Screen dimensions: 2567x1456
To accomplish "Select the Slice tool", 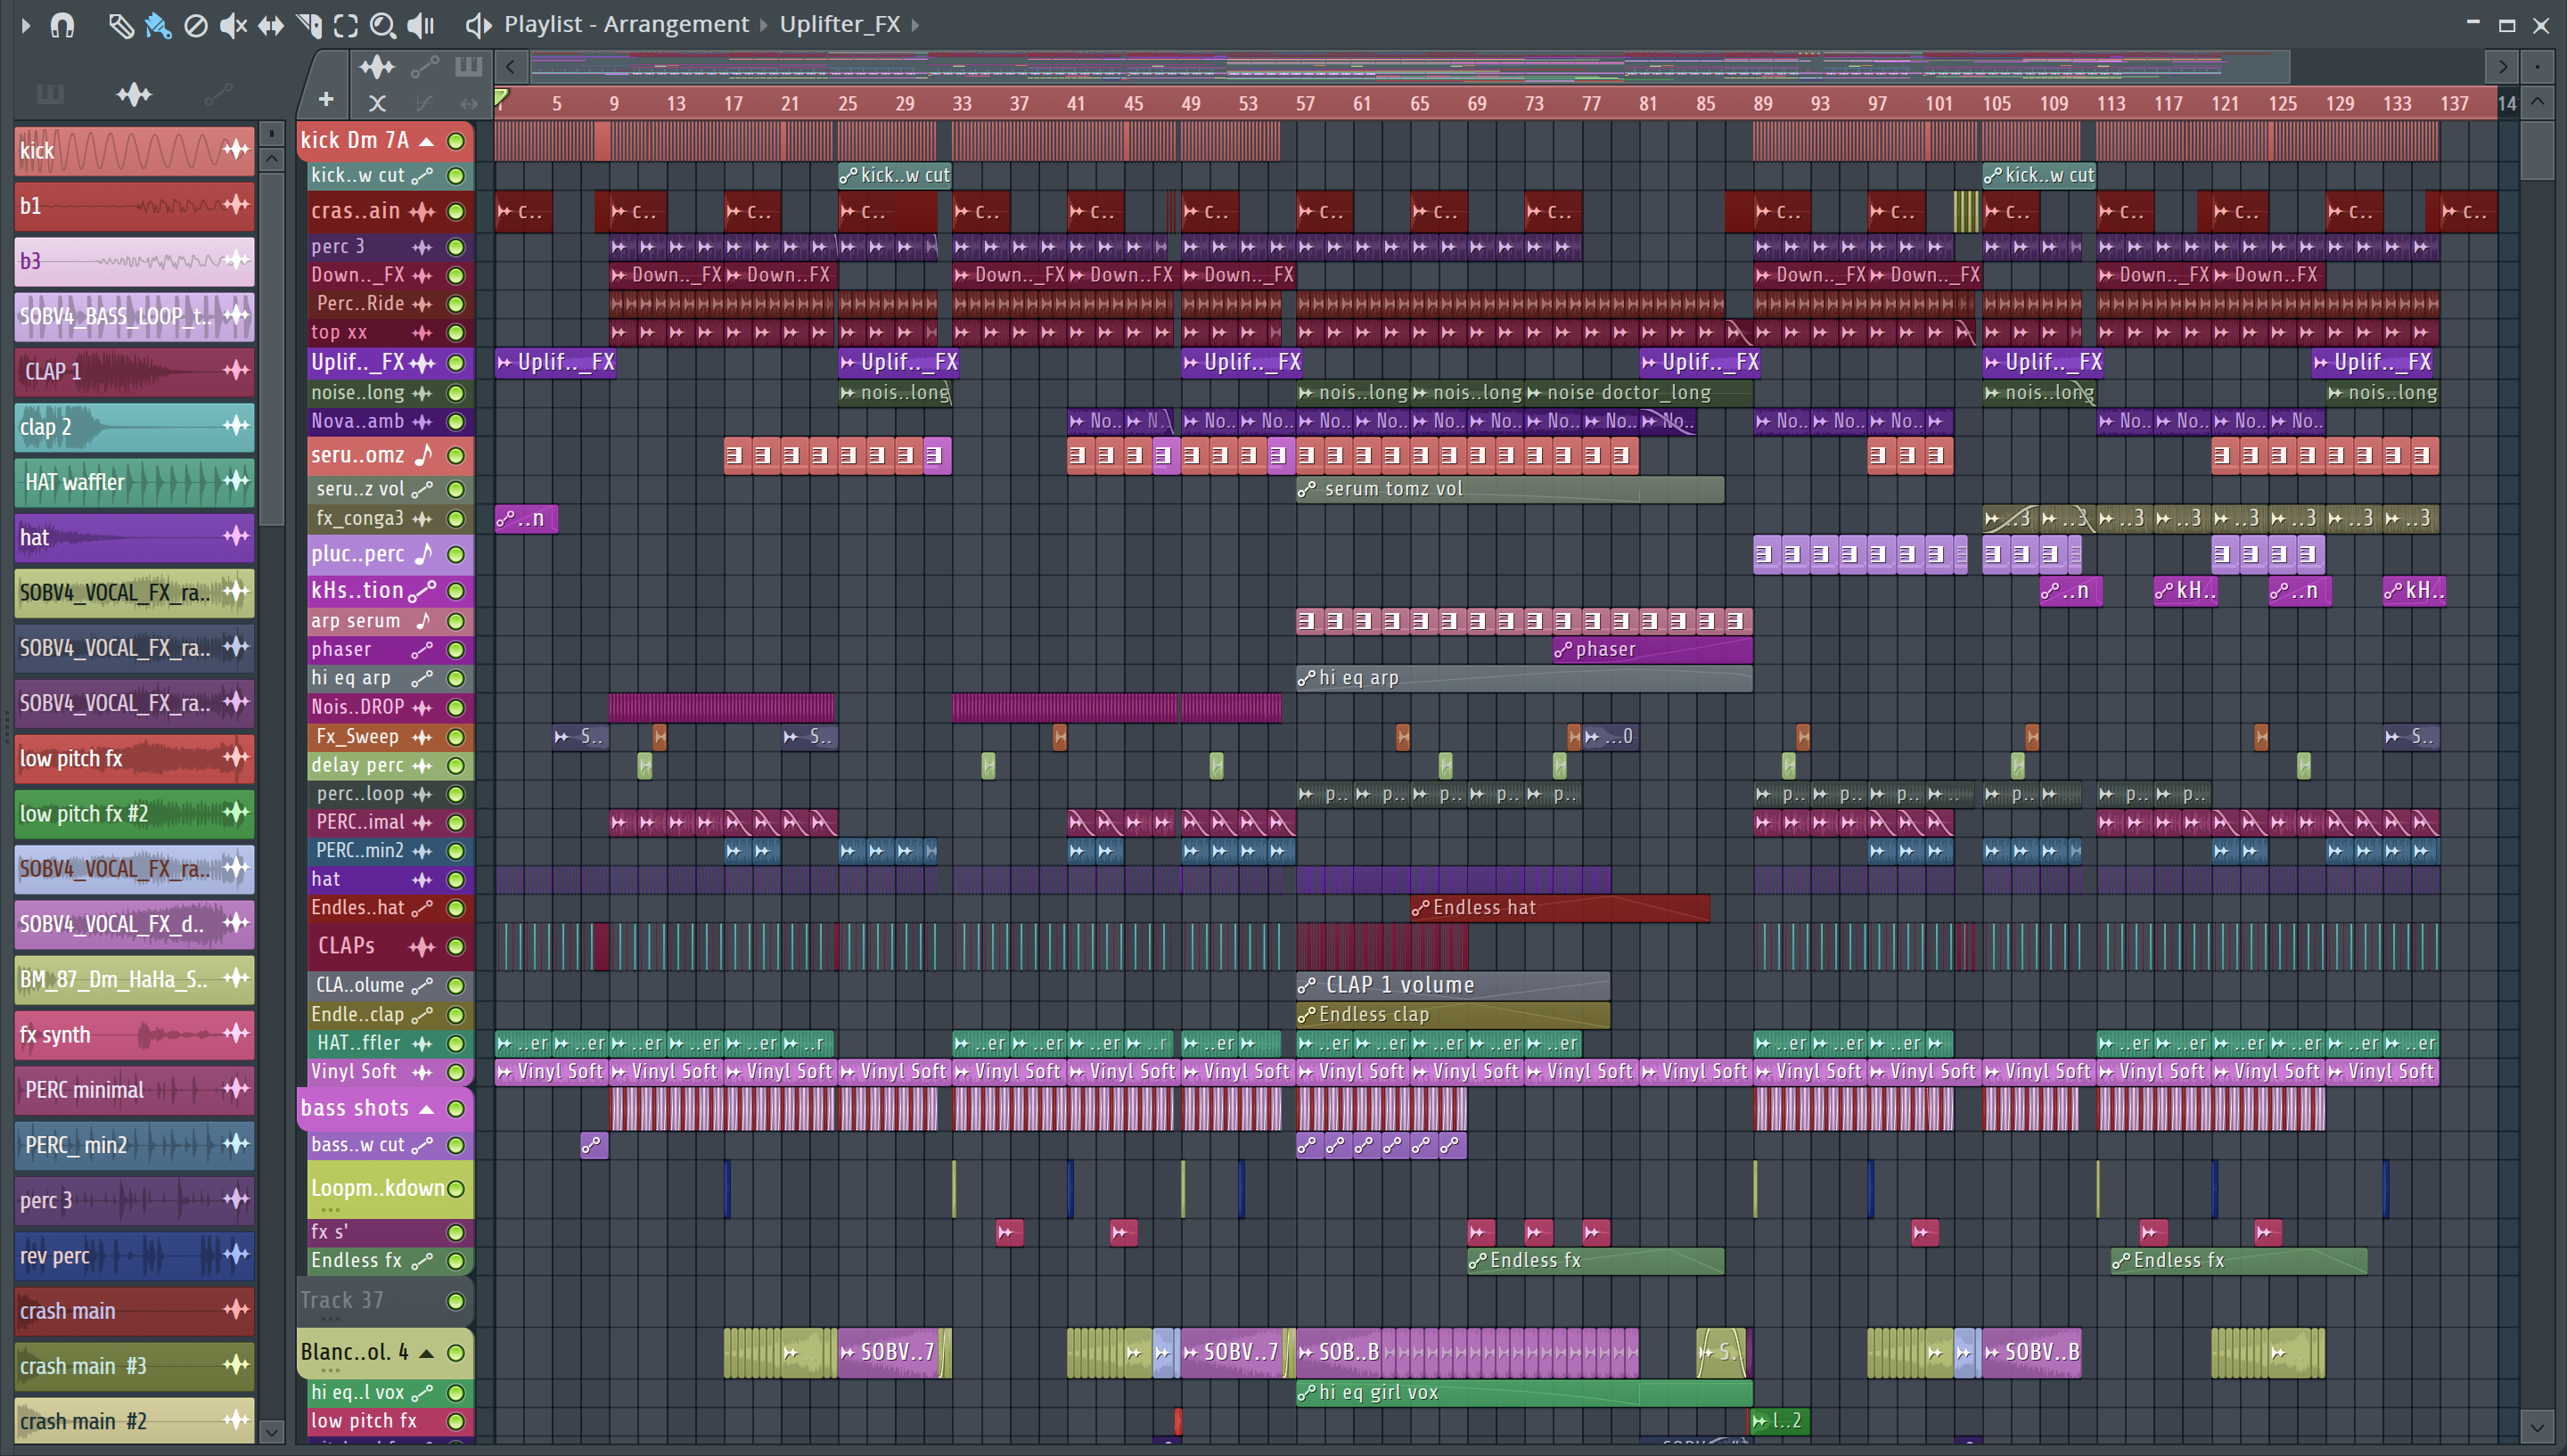I will pyautogui.click(x=309, y=24).
